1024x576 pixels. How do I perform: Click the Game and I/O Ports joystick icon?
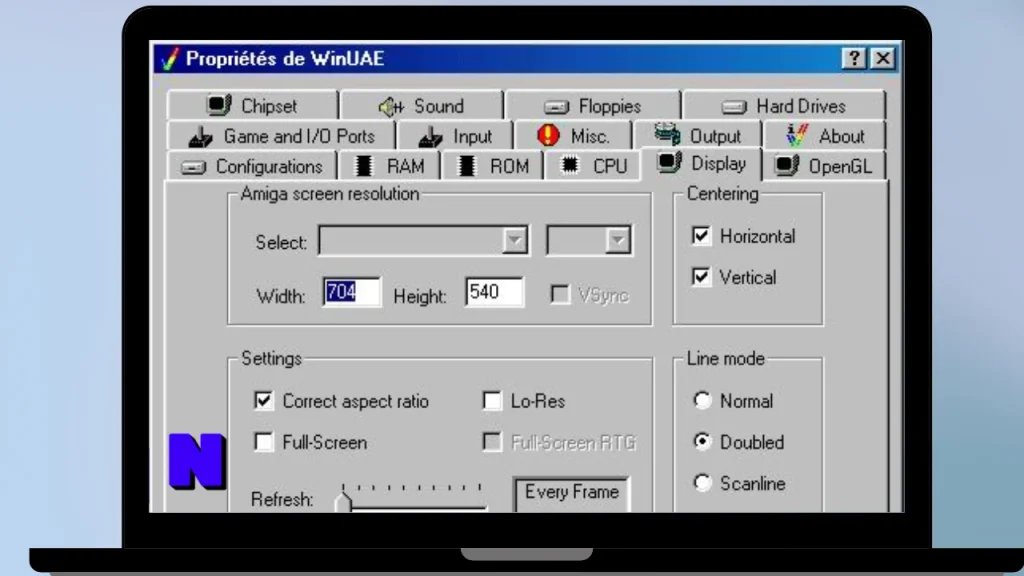click(200, 136)
